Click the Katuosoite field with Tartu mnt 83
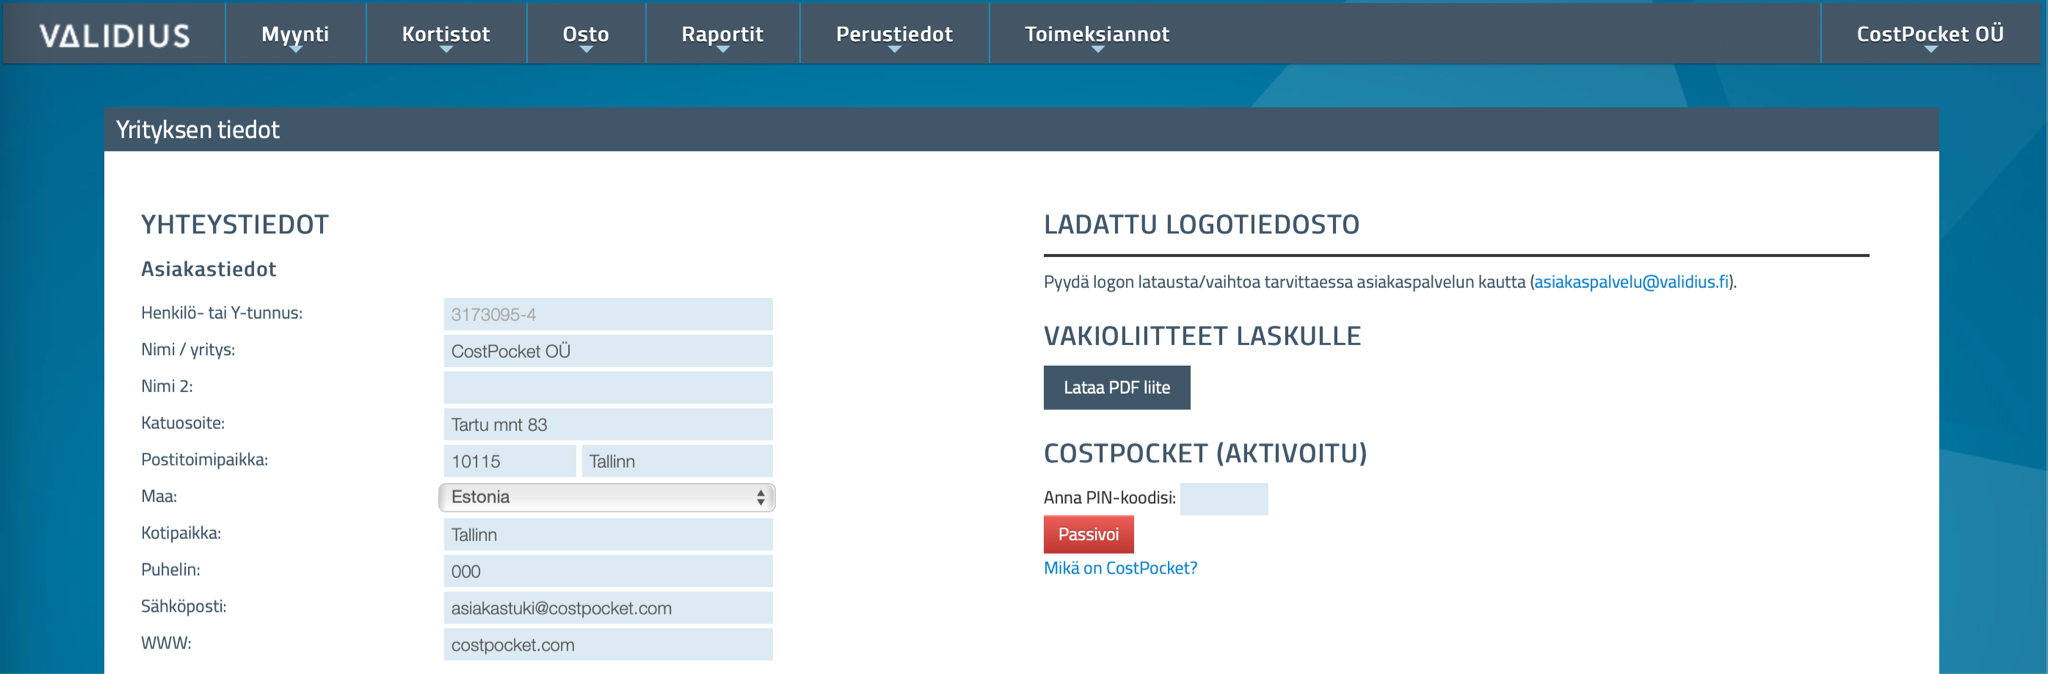 (x=608, y=424)
